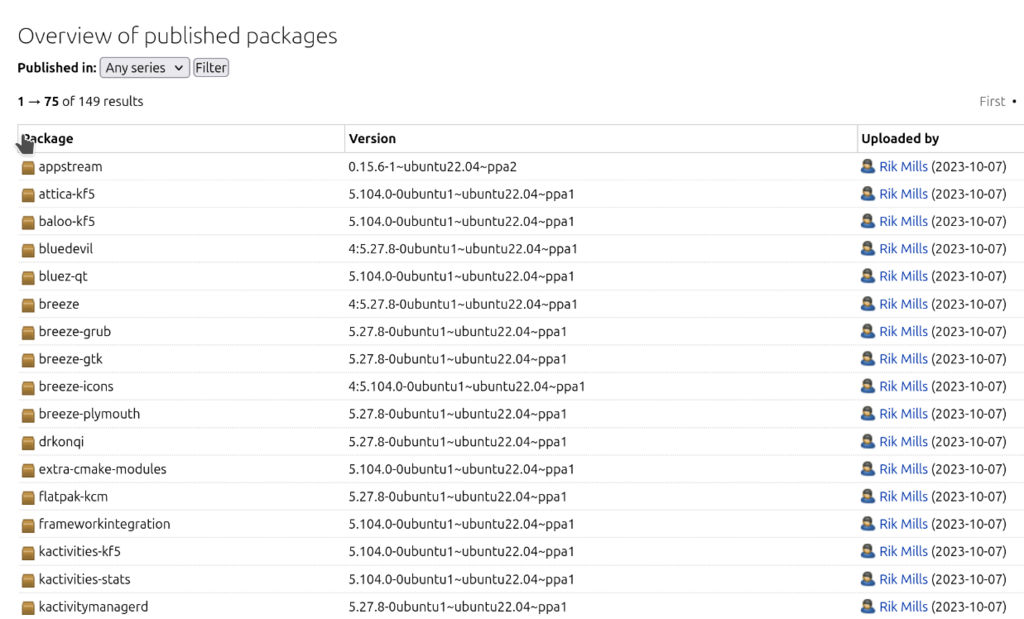Click the package icon beside flatpak-kcm

[28, 497]
